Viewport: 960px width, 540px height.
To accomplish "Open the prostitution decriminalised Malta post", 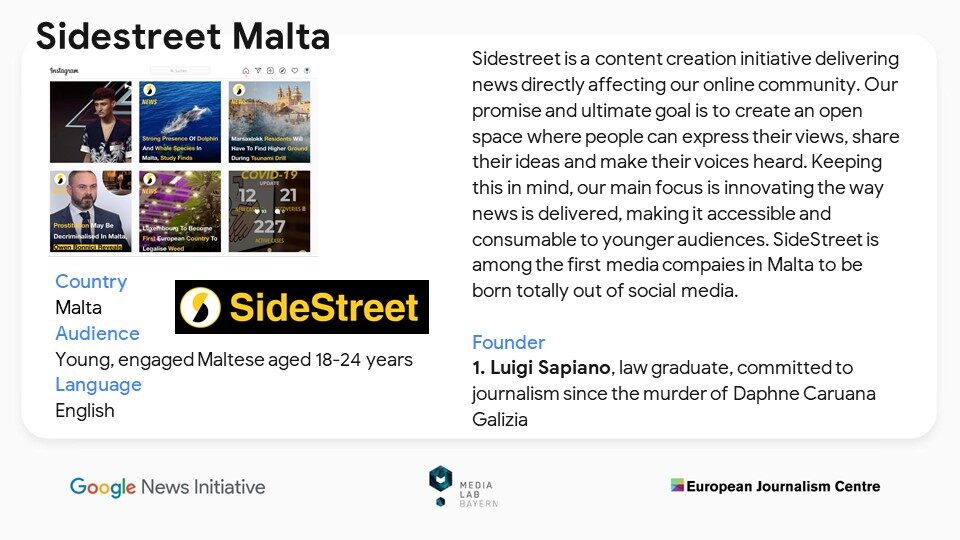I will [x=91, y=211].
